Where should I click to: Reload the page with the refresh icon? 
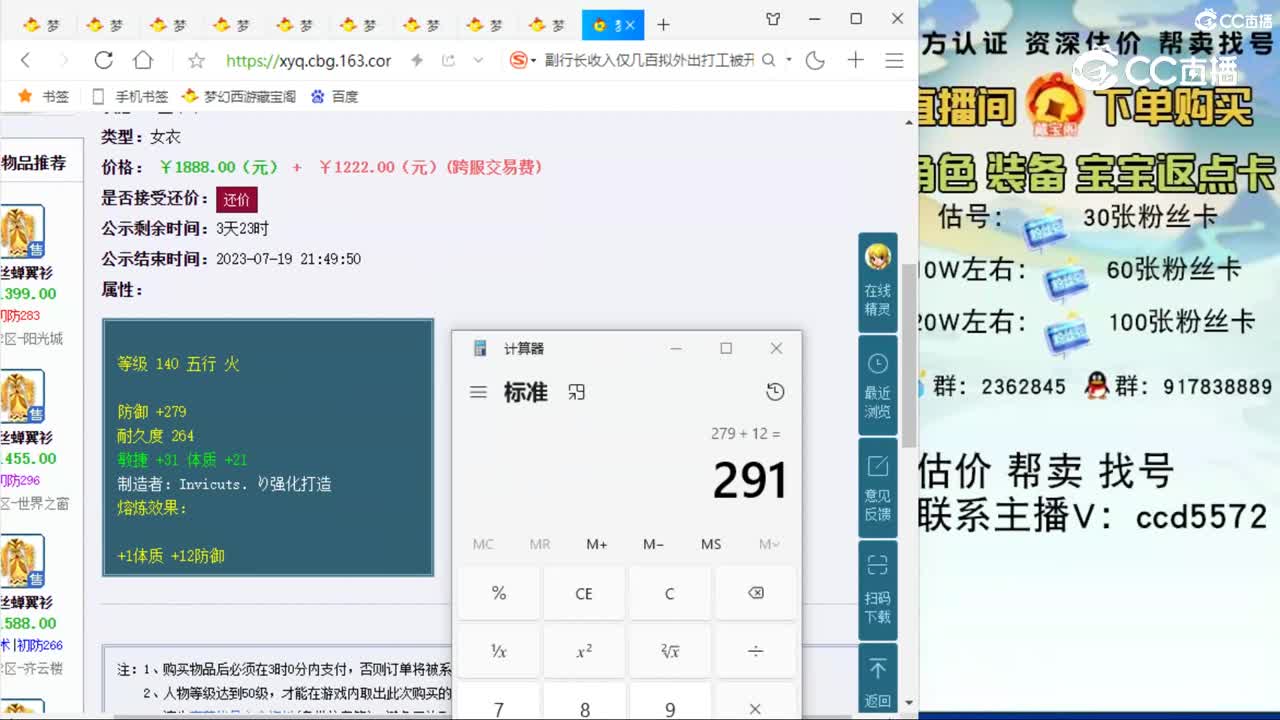pos(103,60)
